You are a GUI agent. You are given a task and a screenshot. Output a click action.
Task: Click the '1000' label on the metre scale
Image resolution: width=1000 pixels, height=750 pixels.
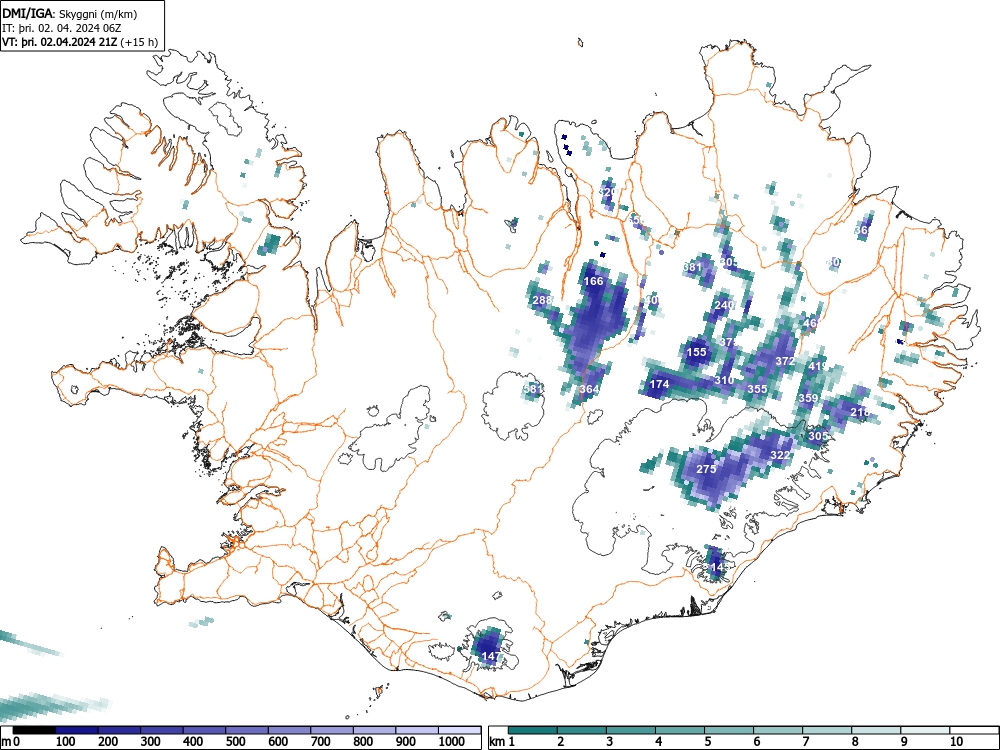tap(451, 742)
